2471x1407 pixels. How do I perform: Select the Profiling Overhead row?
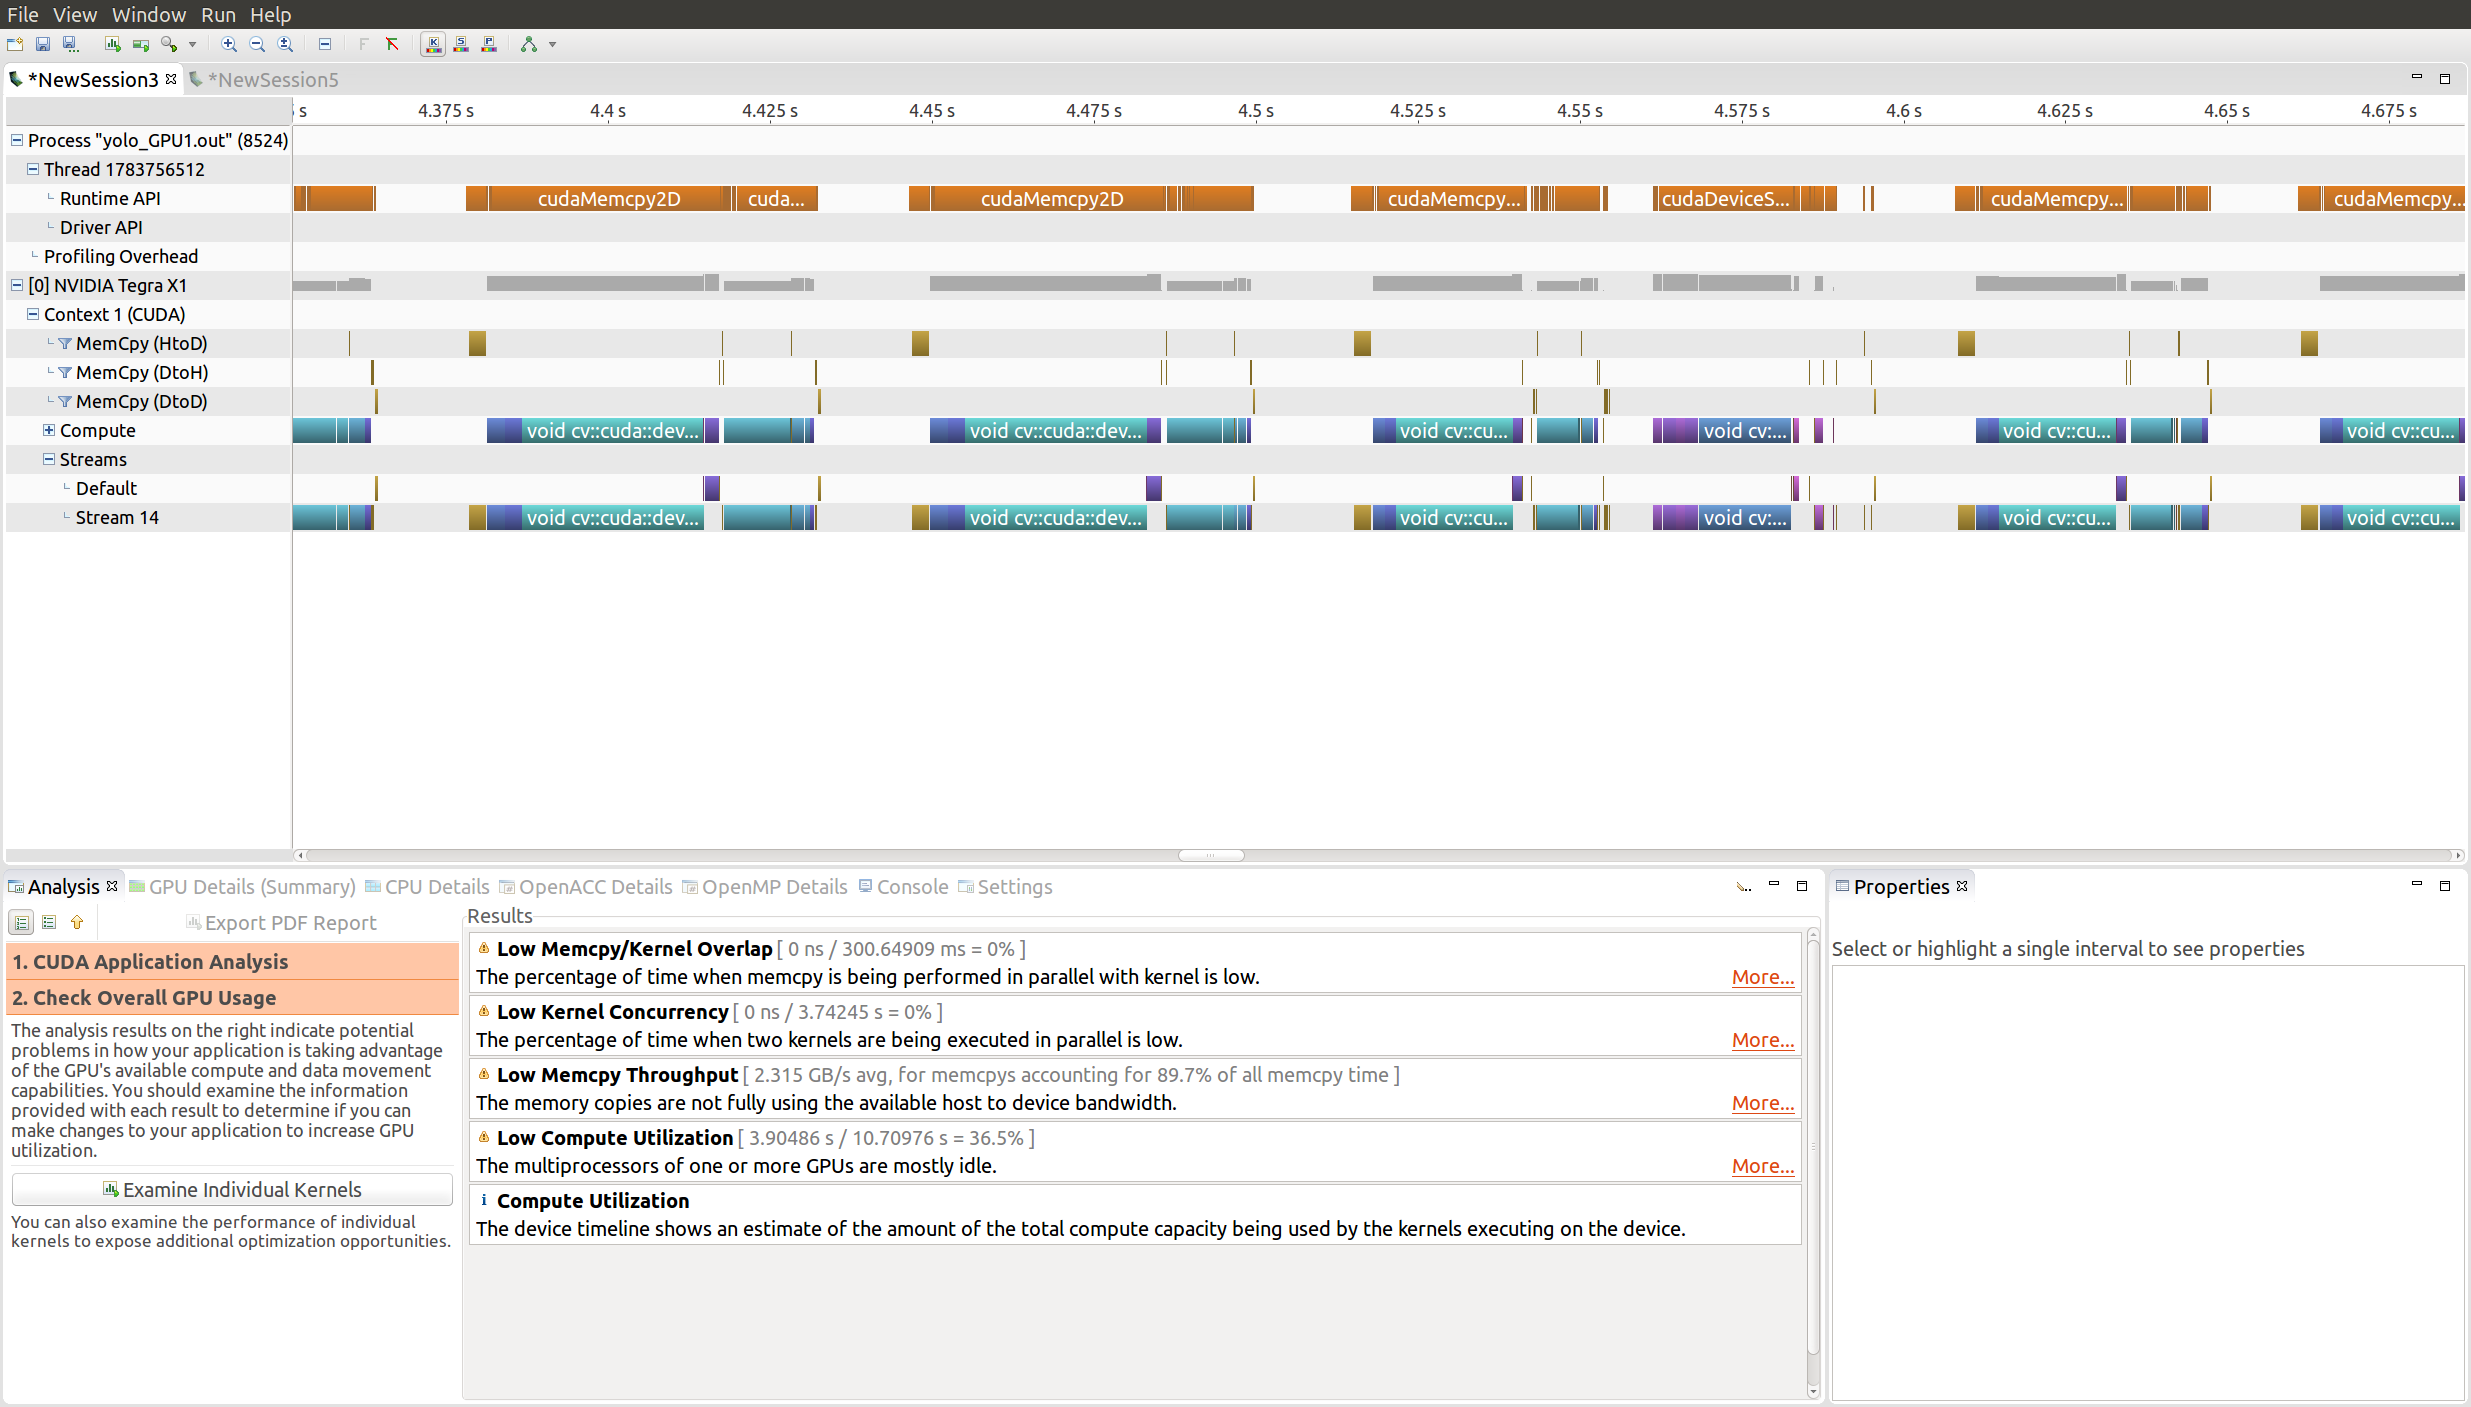(x=148, y=256)
